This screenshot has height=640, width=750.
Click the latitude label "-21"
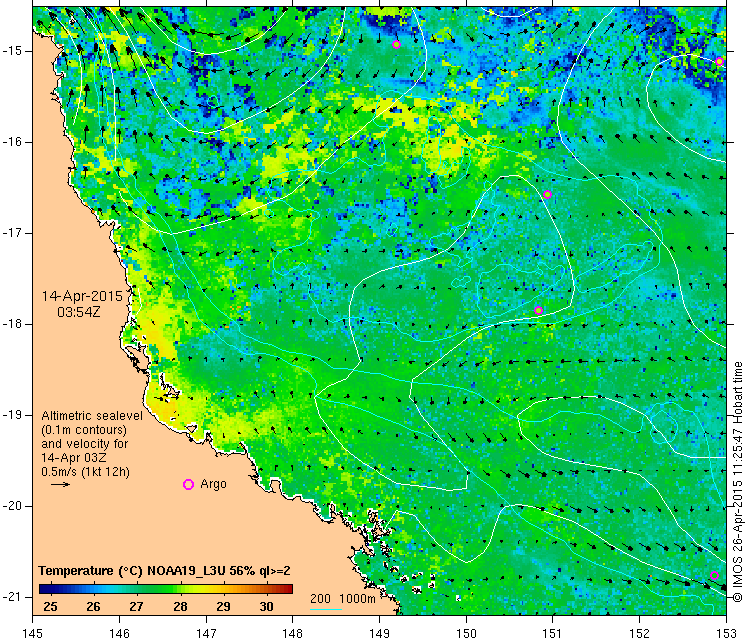click(11, 597)
